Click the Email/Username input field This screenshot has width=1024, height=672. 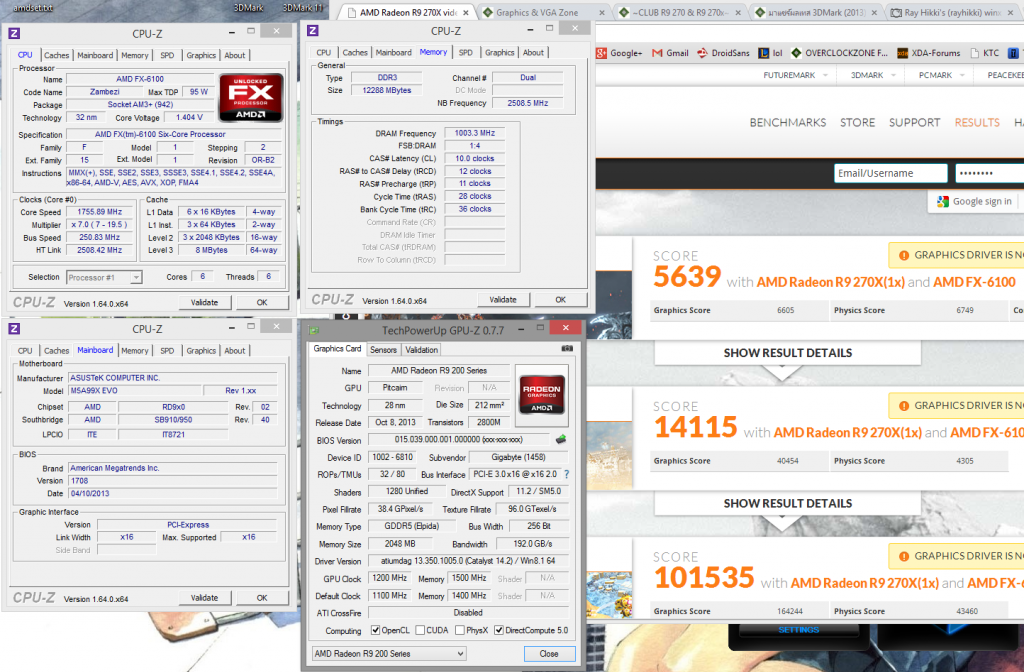coord(891,173)
